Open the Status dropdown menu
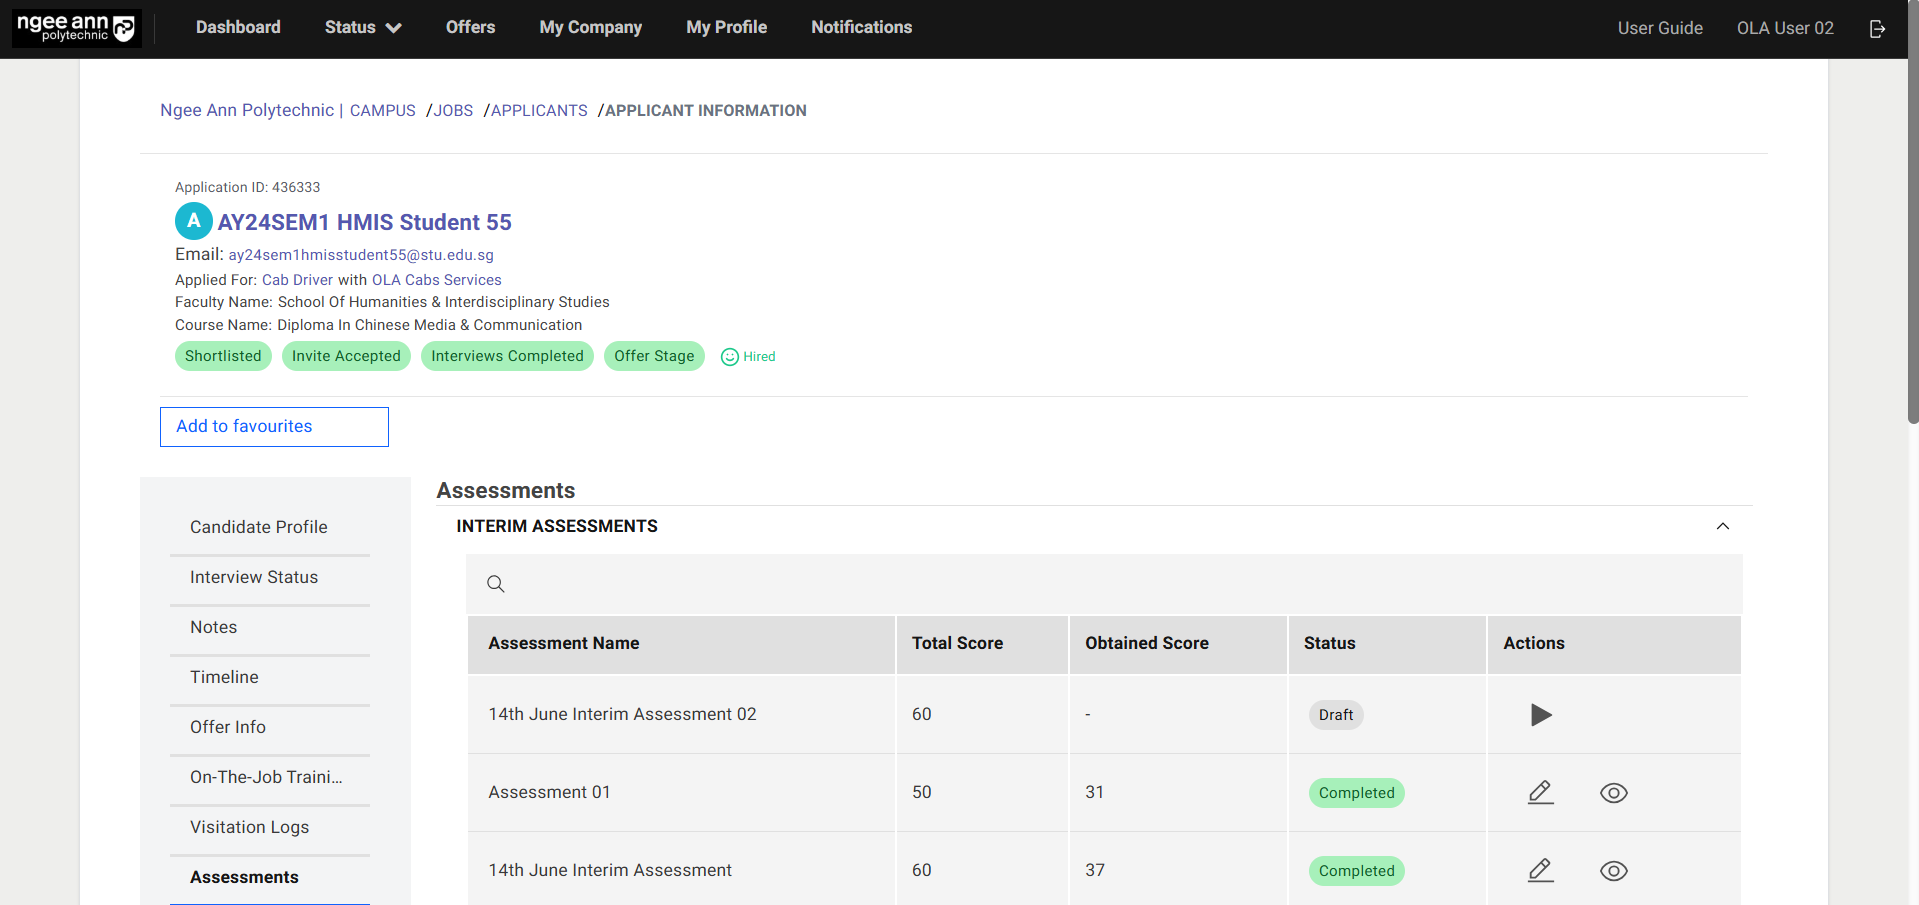Screen dimensions: 1919x905 [x=362, y=28]
